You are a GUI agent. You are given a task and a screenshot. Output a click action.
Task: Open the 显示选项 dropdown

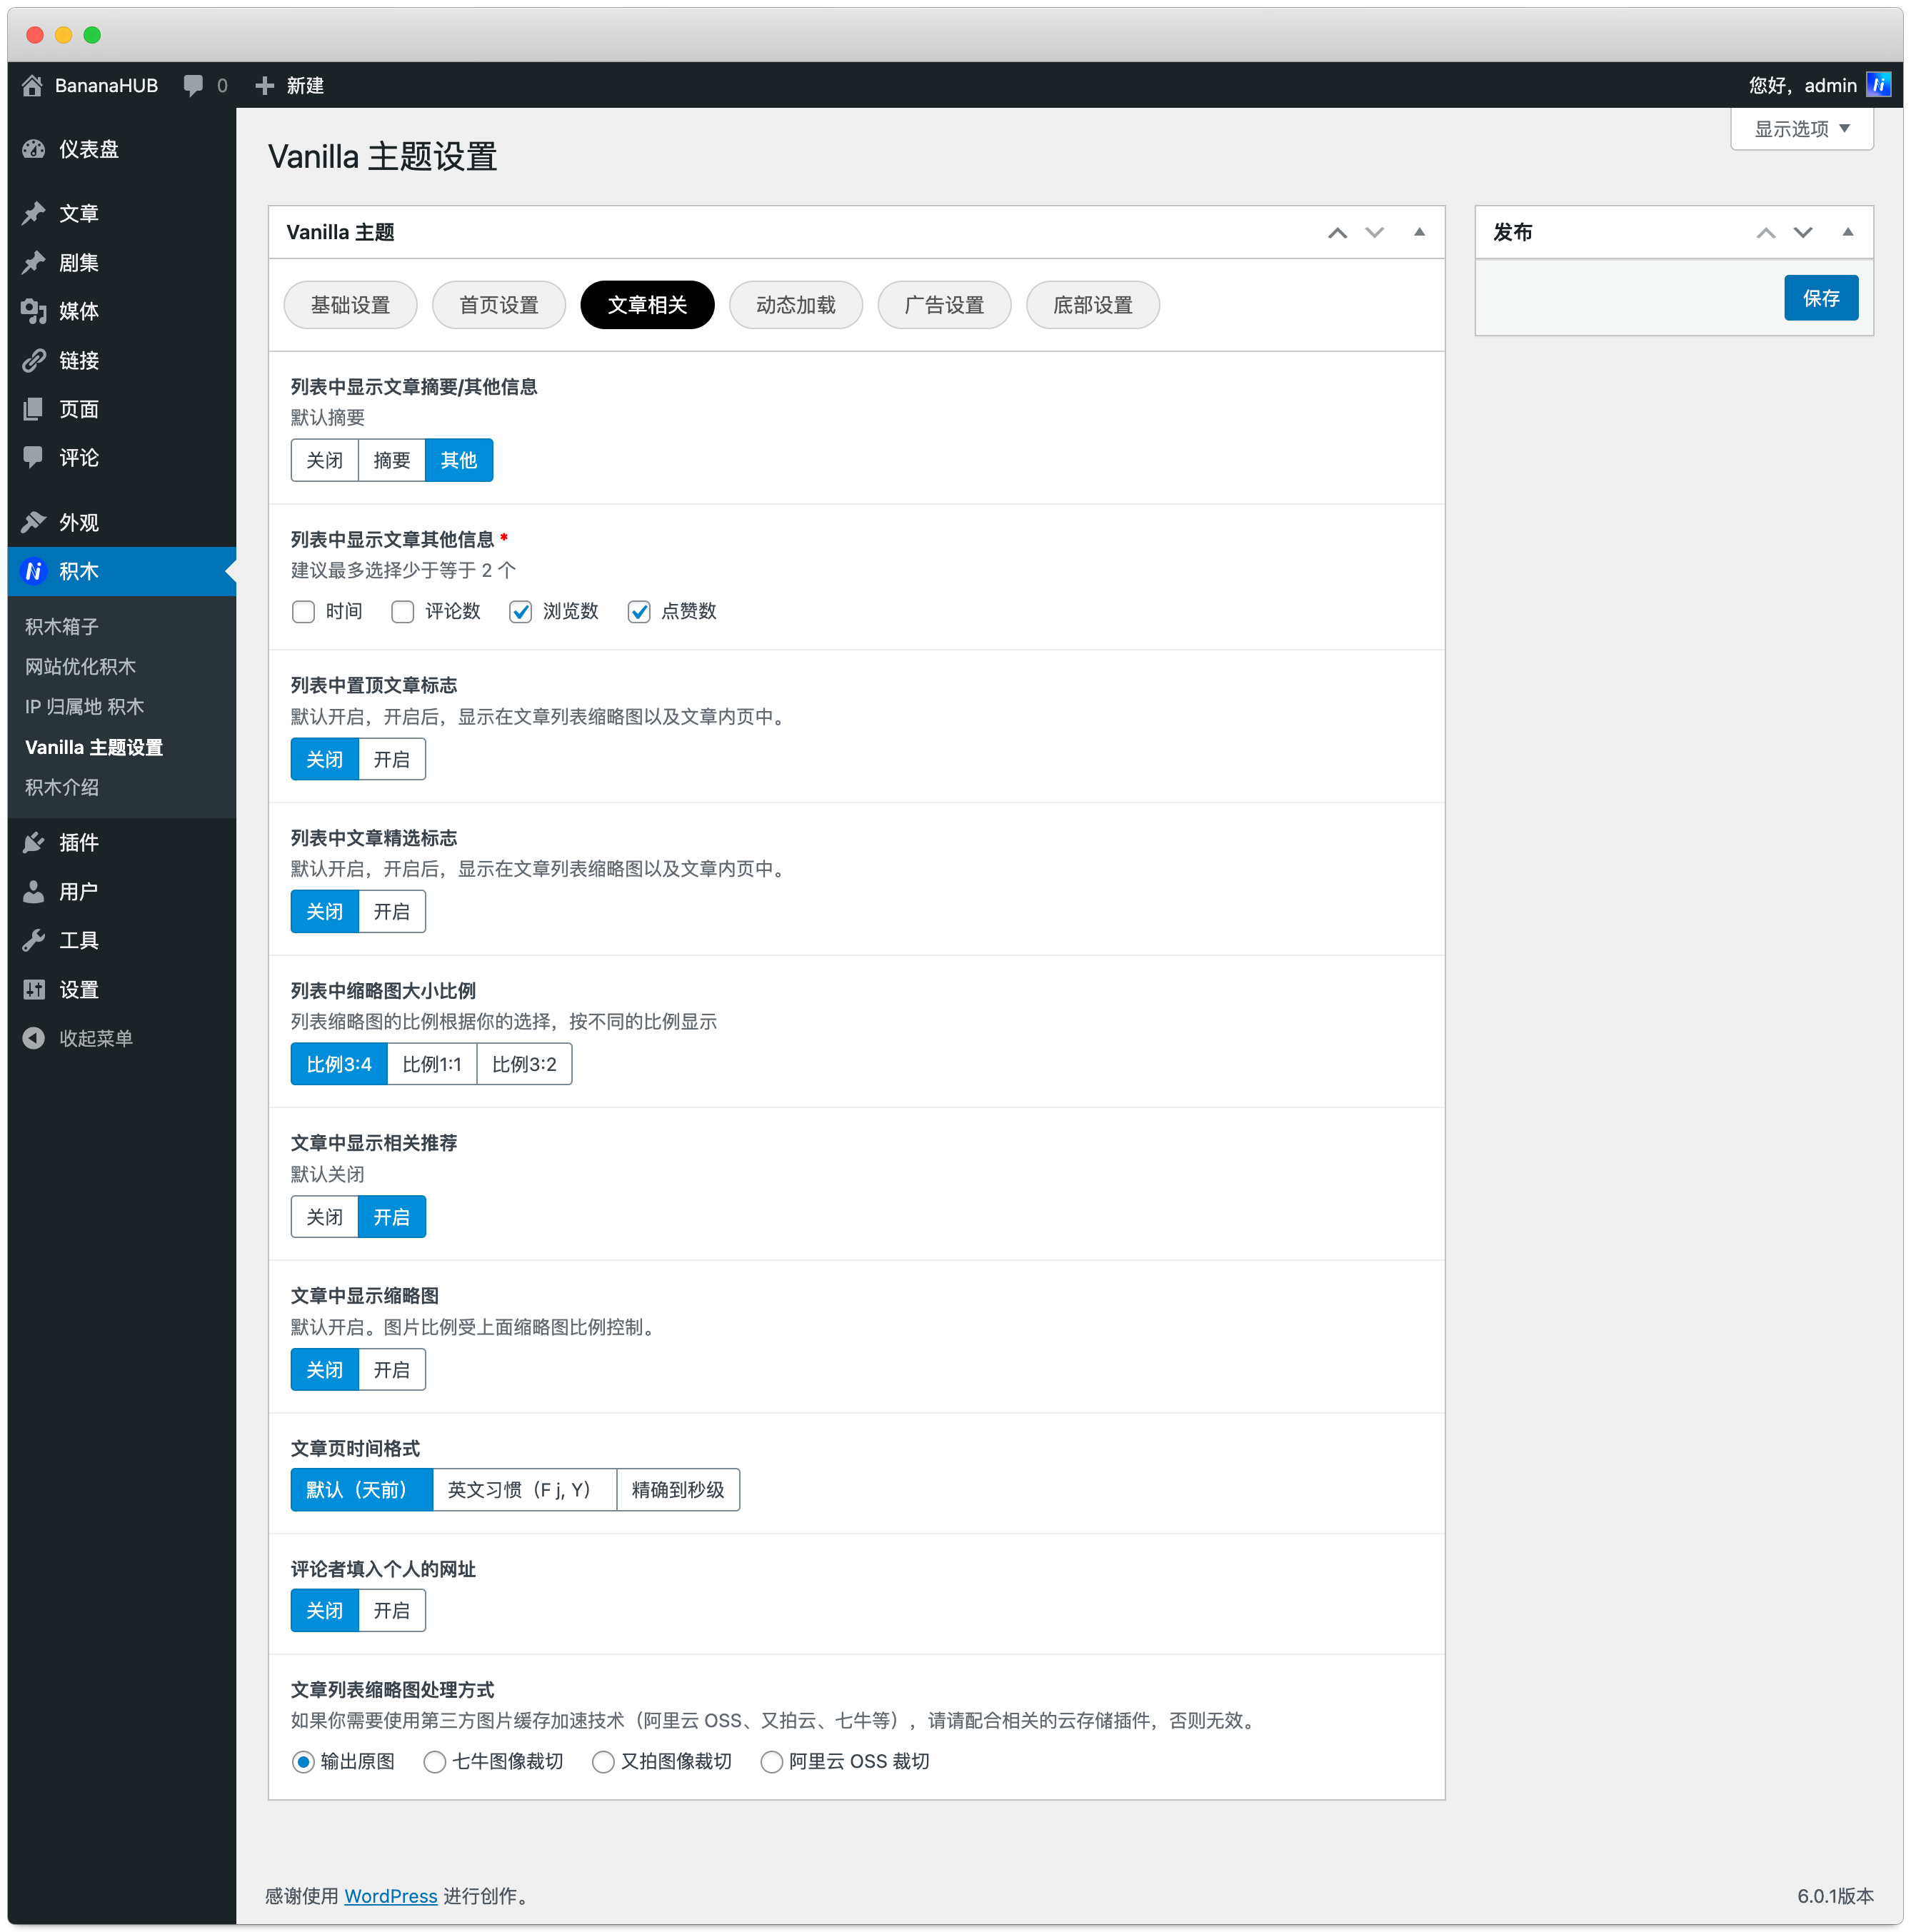click(x=1801, y=129)
